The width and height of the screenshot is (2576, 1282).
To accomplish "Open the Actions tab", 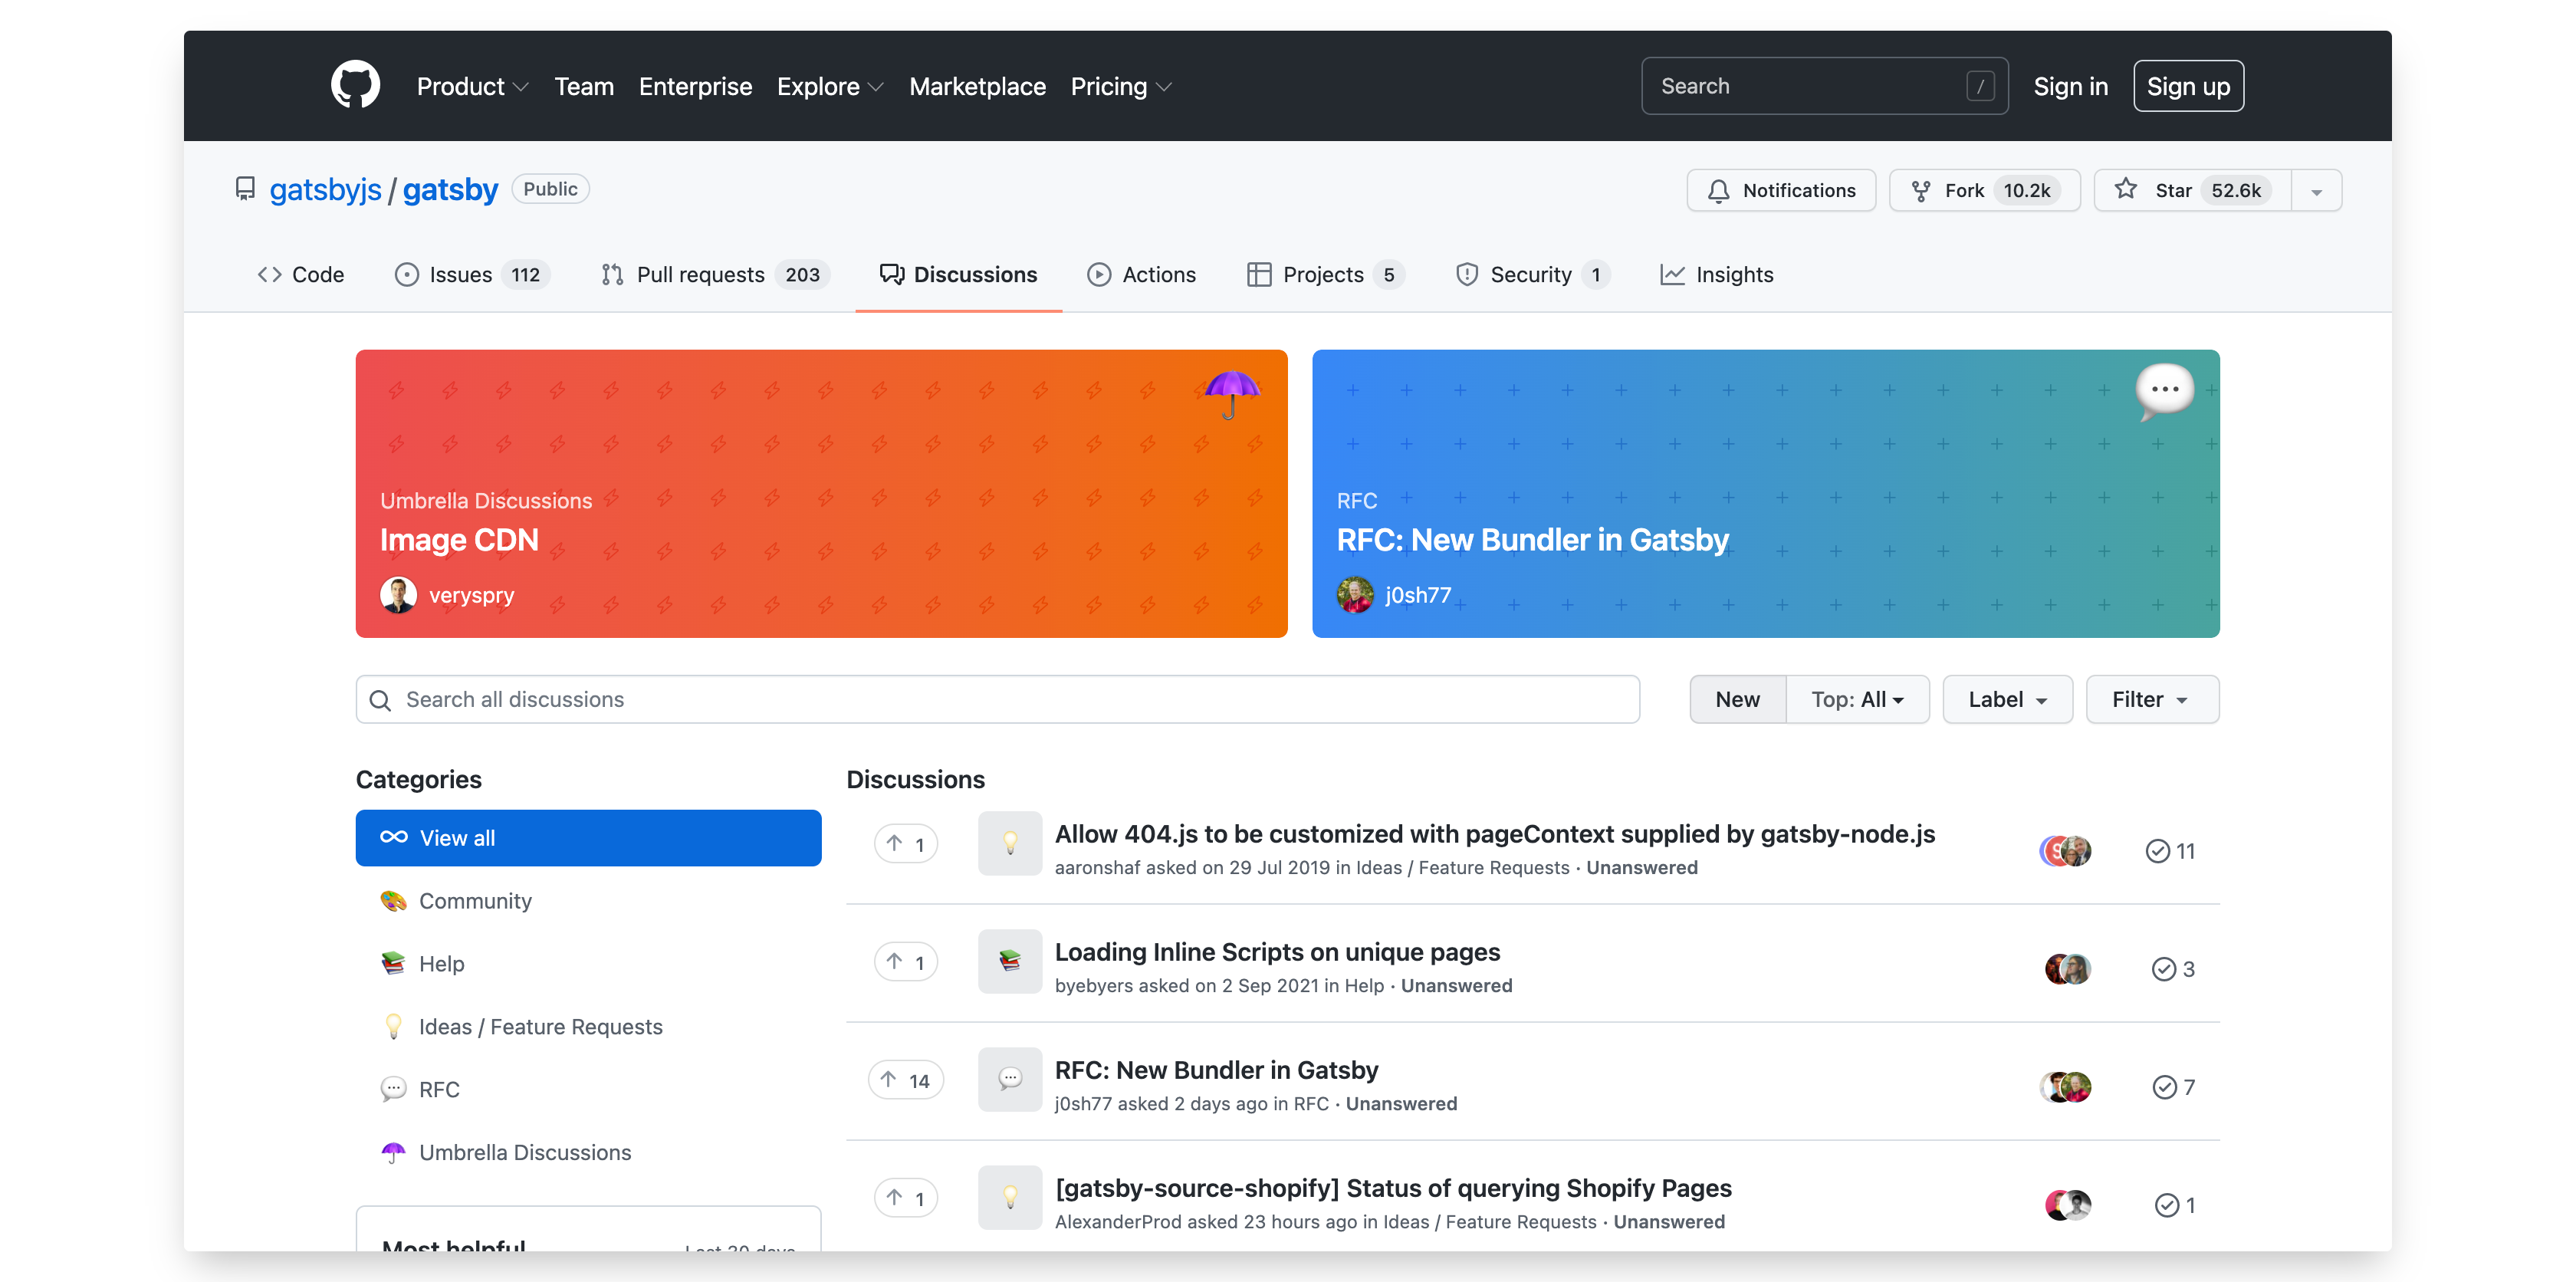I will (1141, 274).
